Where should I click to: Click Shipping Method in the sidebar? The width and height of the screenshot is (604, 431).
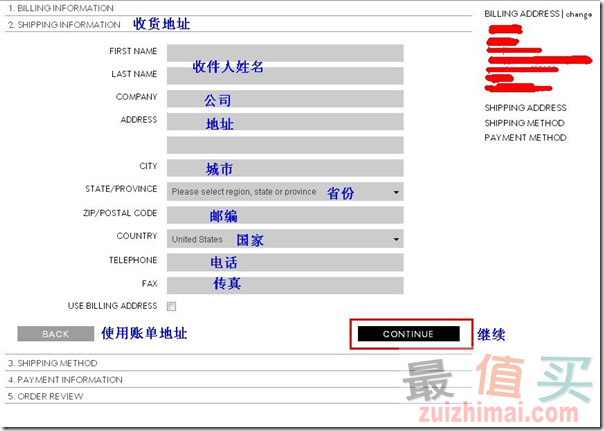tap(524, 123)
